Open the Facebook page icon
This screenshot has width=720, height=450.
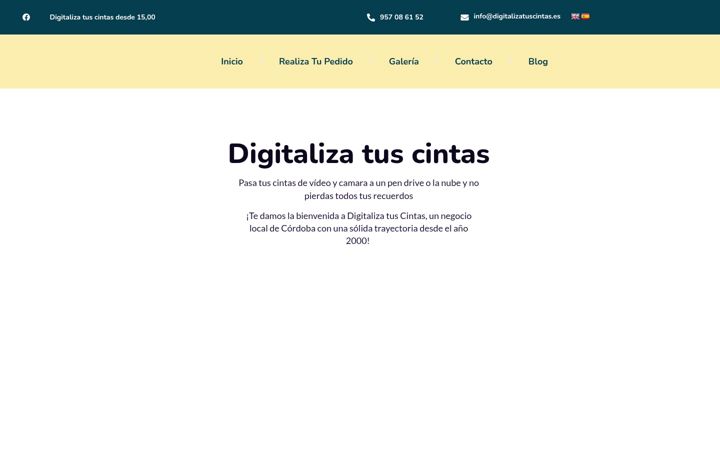click(x=26, y=17)
